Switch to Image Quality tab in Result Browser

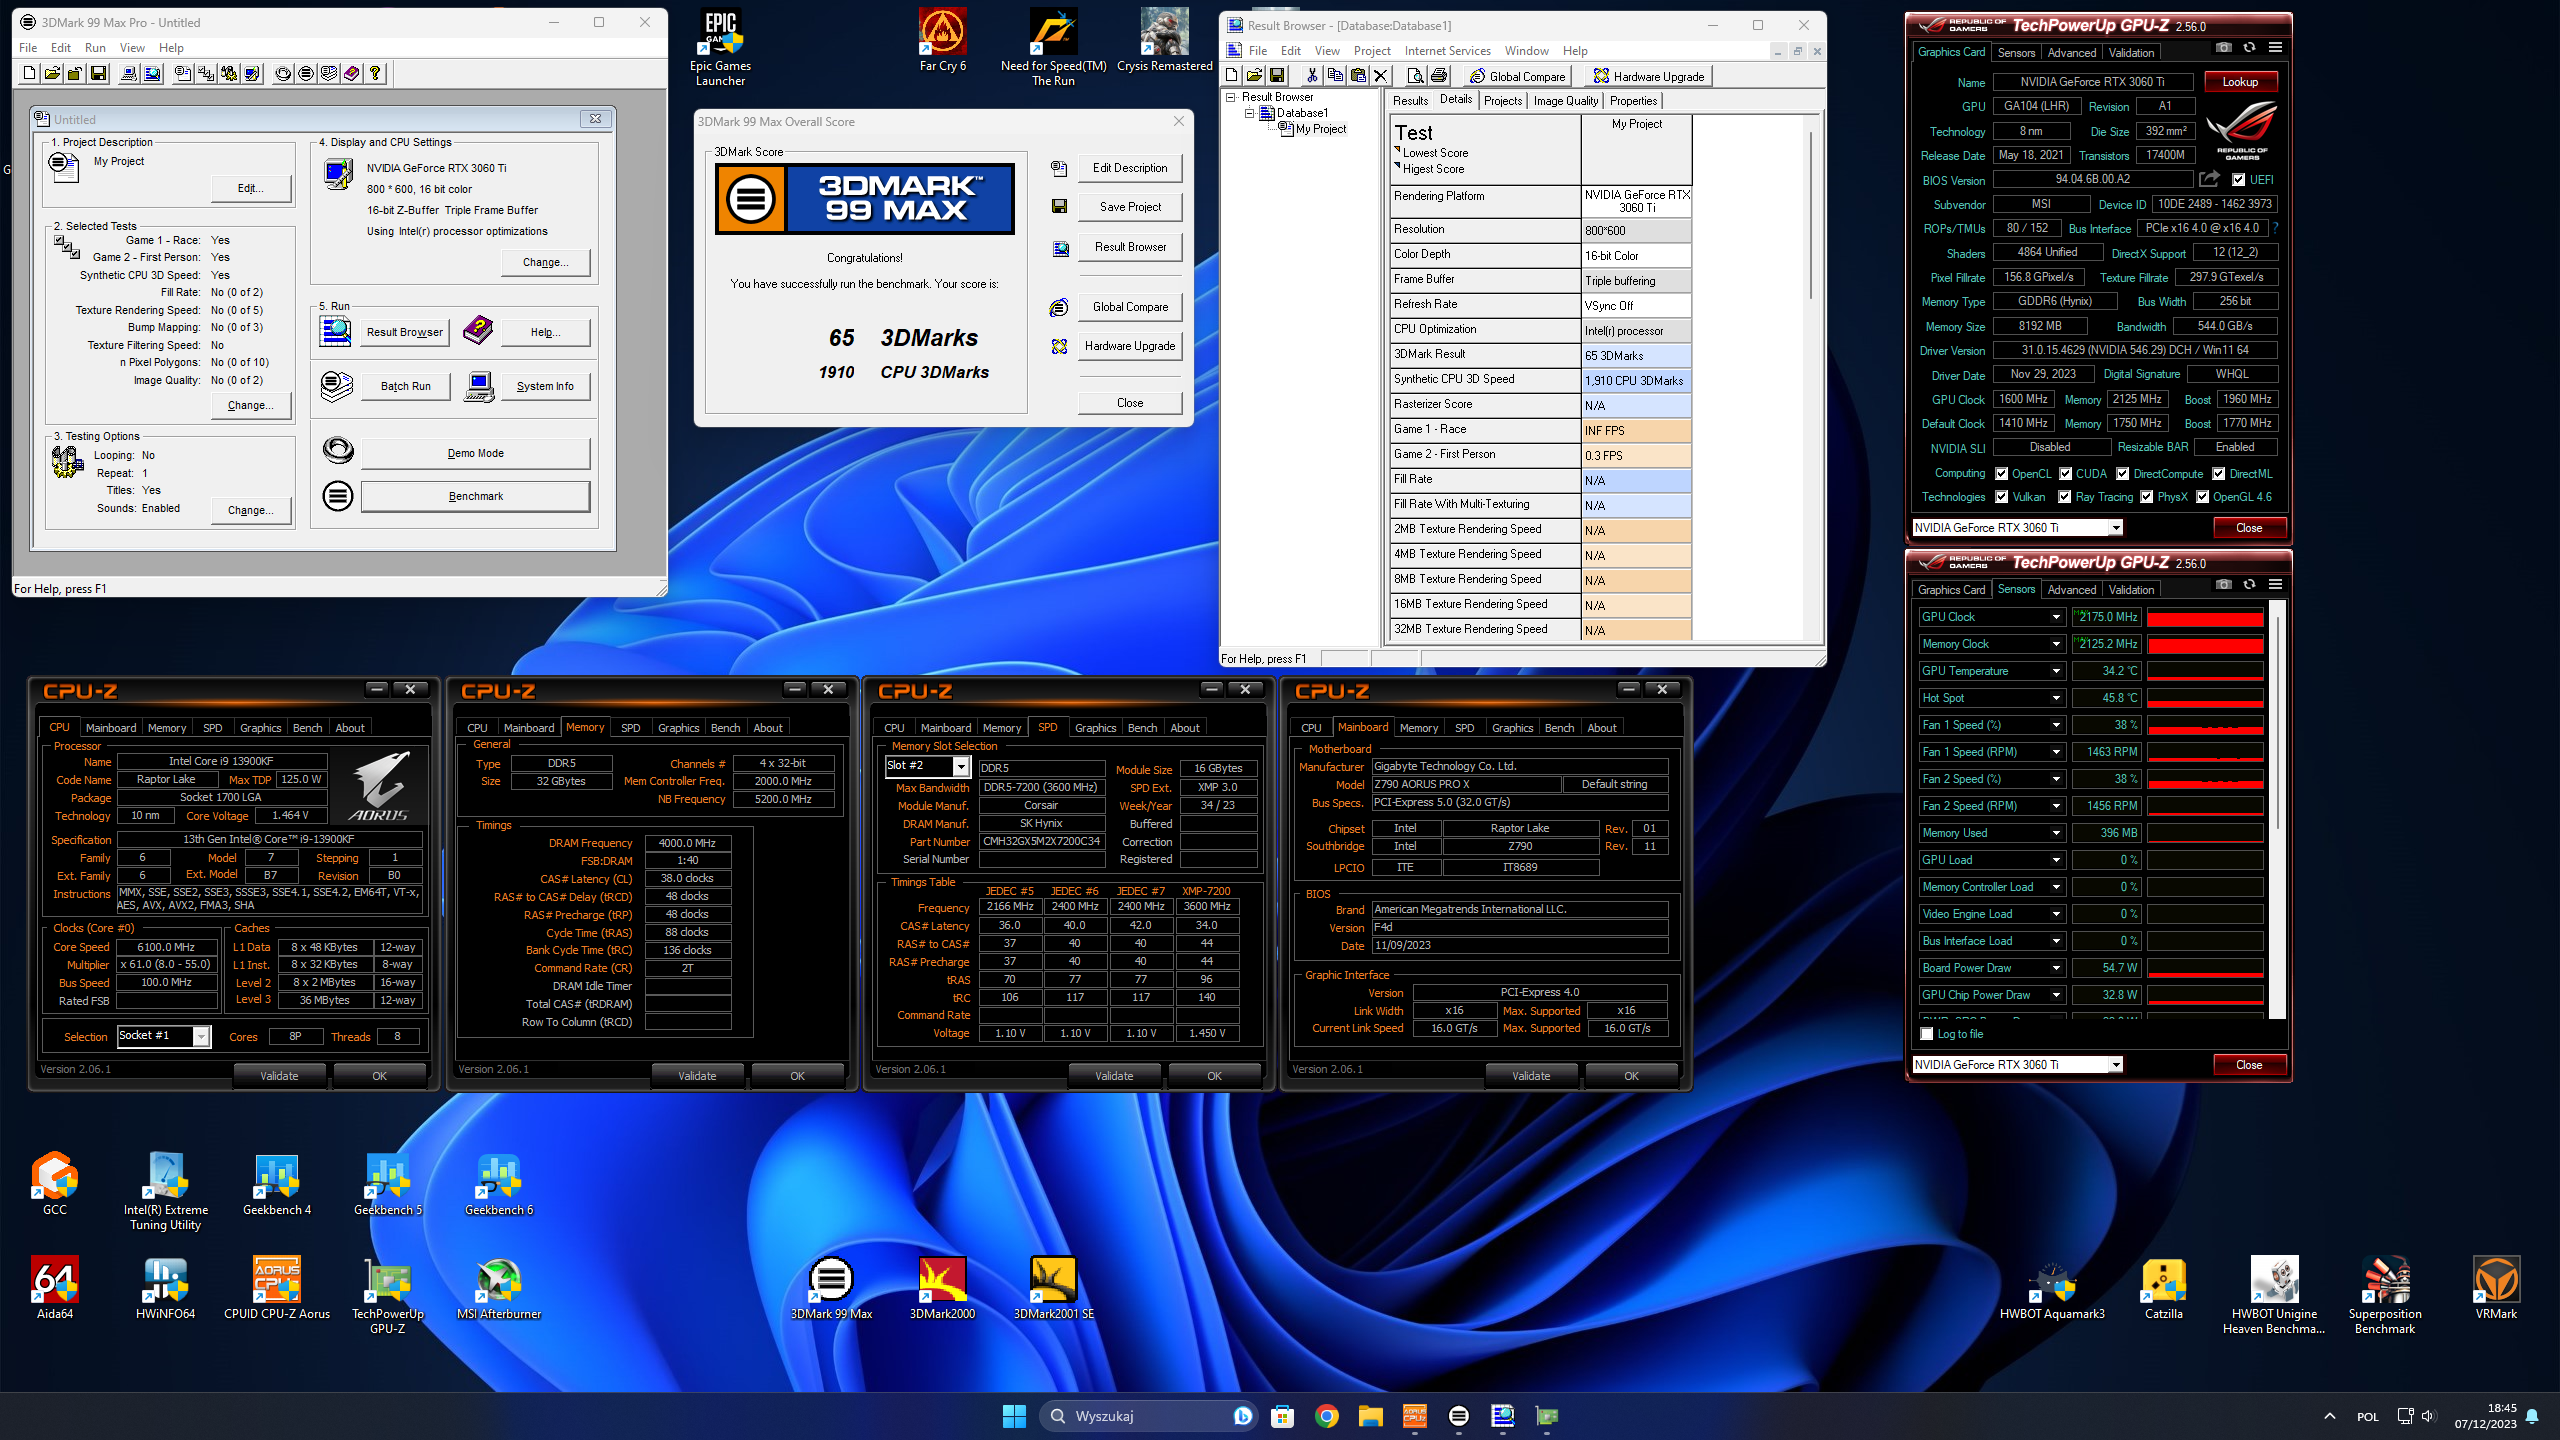(x=1565, y=101)
